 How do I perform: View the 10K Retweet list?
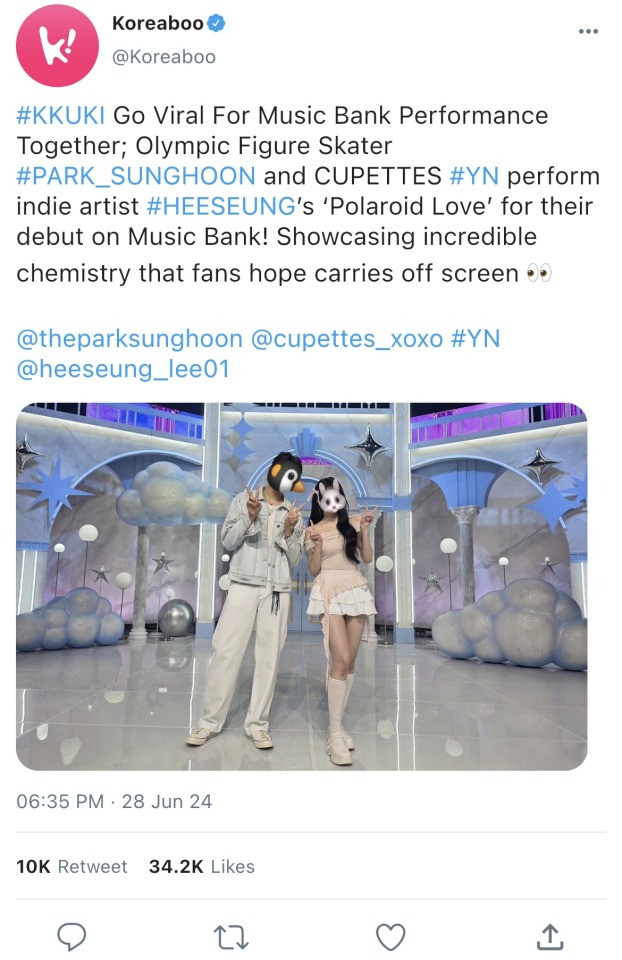click(72, 866)
